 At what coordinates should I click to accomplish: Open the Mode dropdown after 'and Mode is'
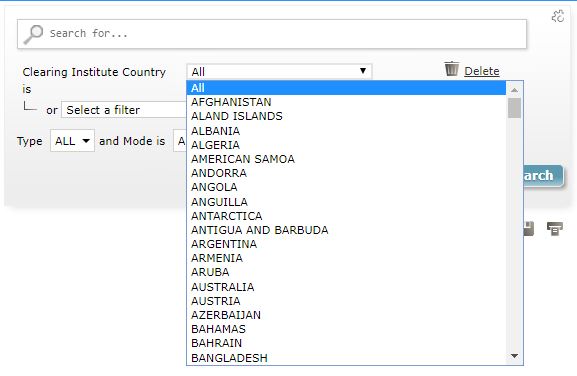tap(180, 141)
